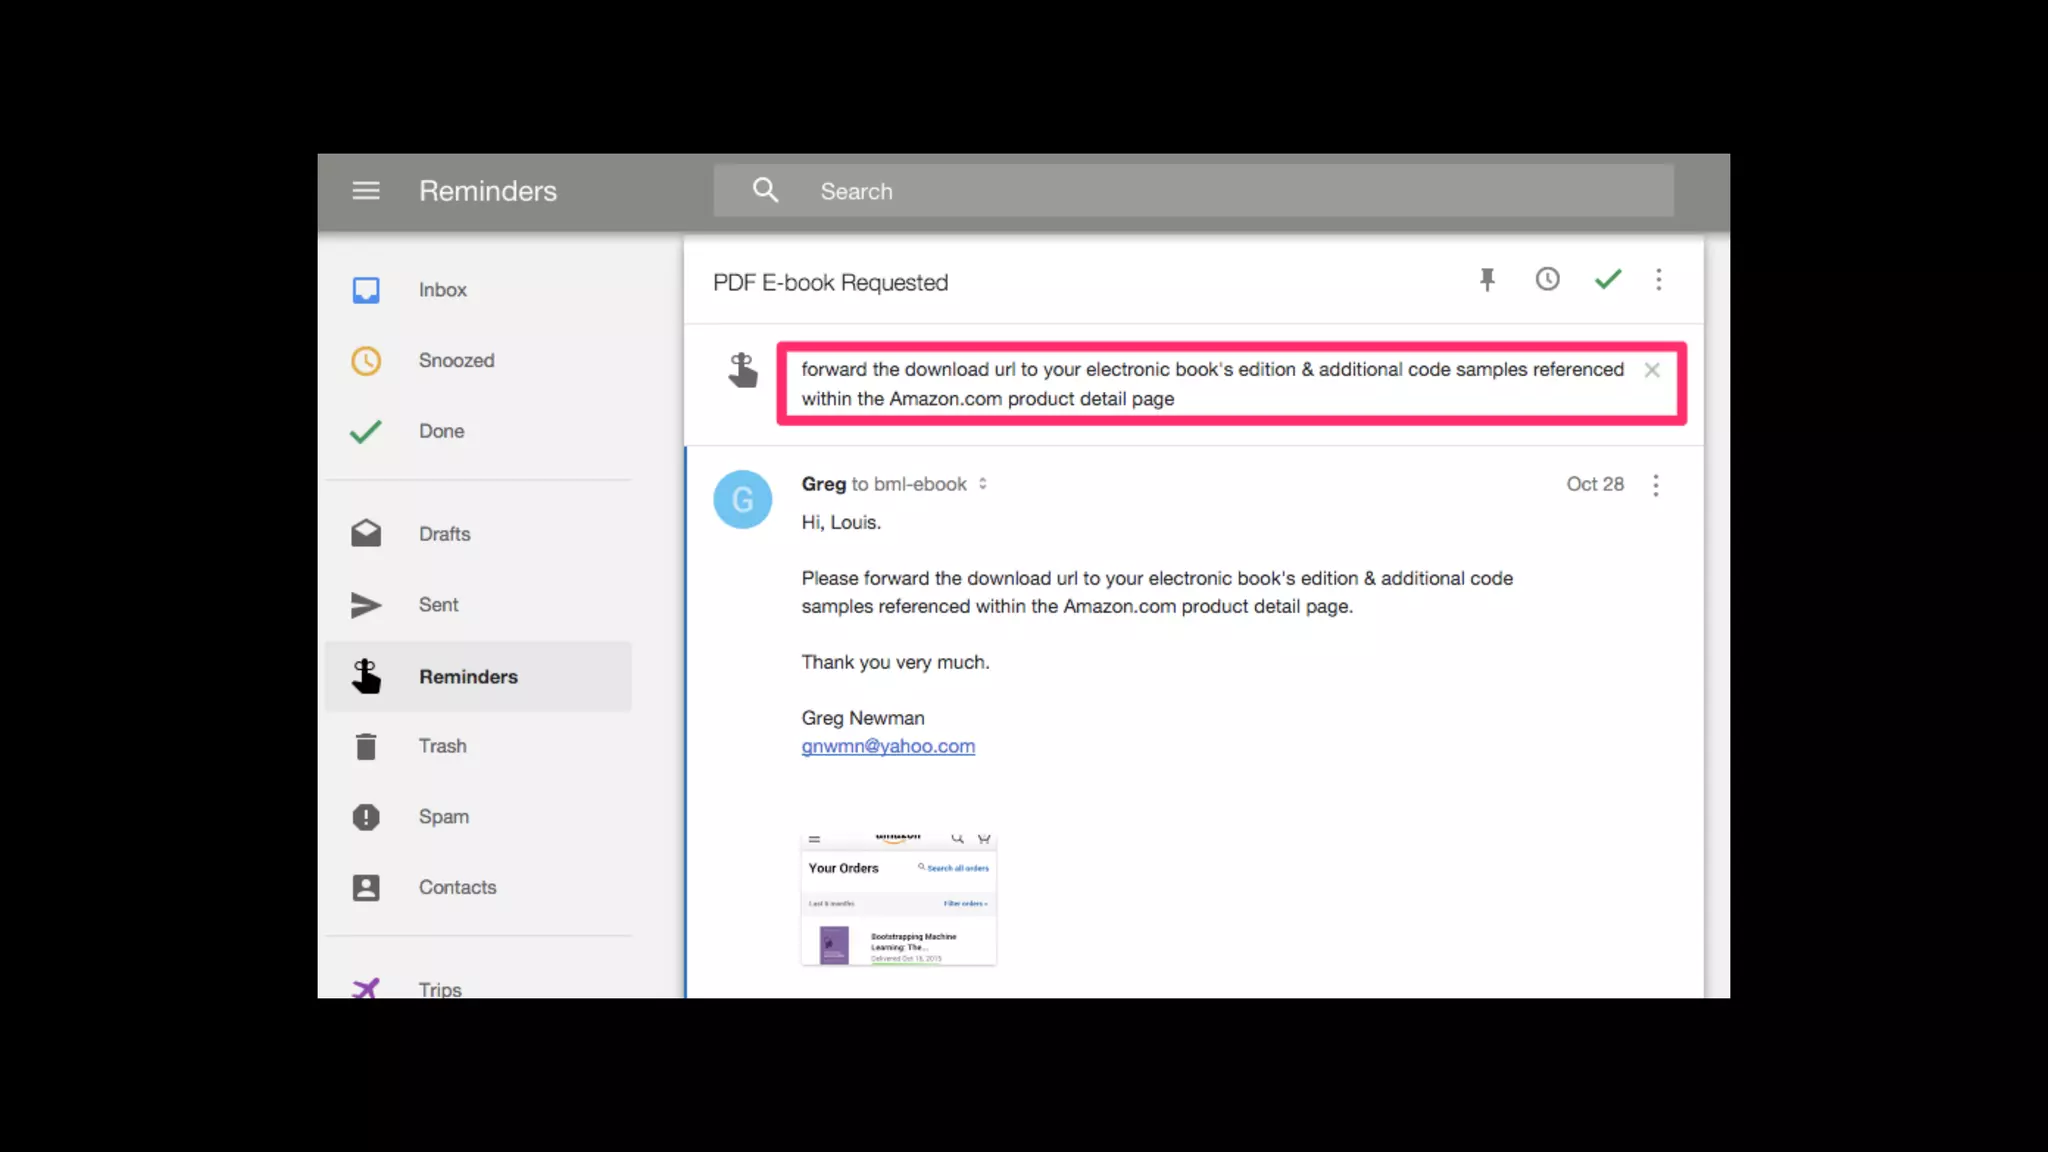The height and width of the screenshot is (1152, 2048).
Task: Open Greg's message three-dot menu
Action: [1656, 485]
